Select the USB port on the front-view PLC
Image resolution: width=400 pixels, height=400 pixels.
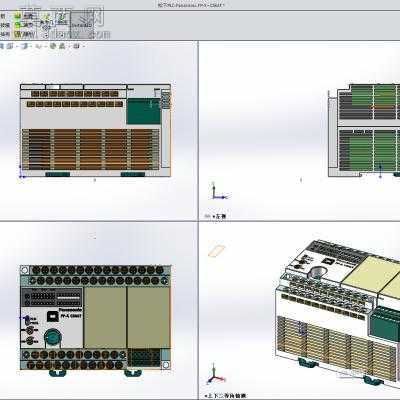(52, 316)
